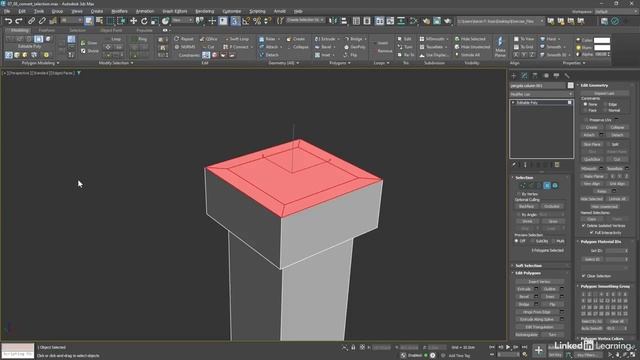Toggle Full Interactivity checkbox
640x360 pixels.
point(591,233)
